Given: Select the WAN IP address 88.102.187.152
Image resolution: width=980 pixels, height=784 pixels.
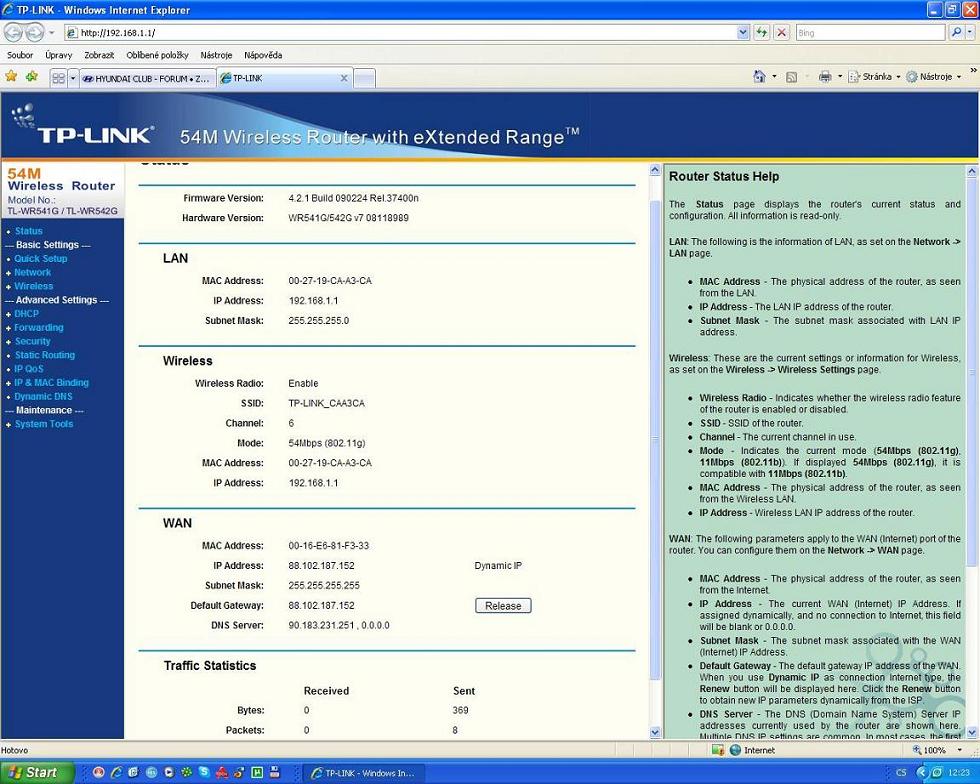Looking at the screenshot, I should coord(321,565).
